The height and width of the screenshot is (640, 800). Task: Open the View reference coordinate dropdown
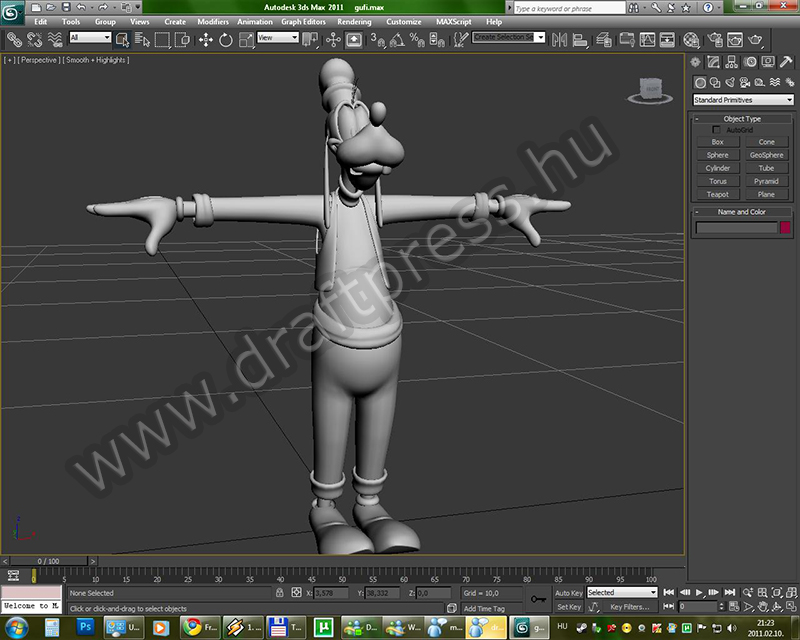pos(278,37)
